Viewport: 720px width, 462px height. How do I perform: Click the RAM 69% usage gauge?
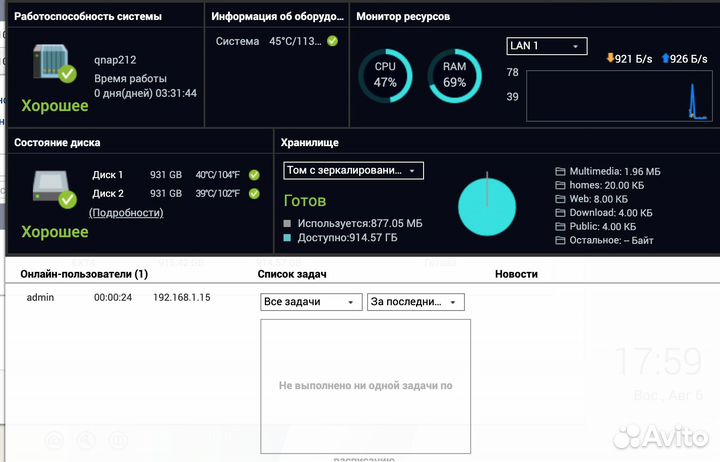pos(454,76)
